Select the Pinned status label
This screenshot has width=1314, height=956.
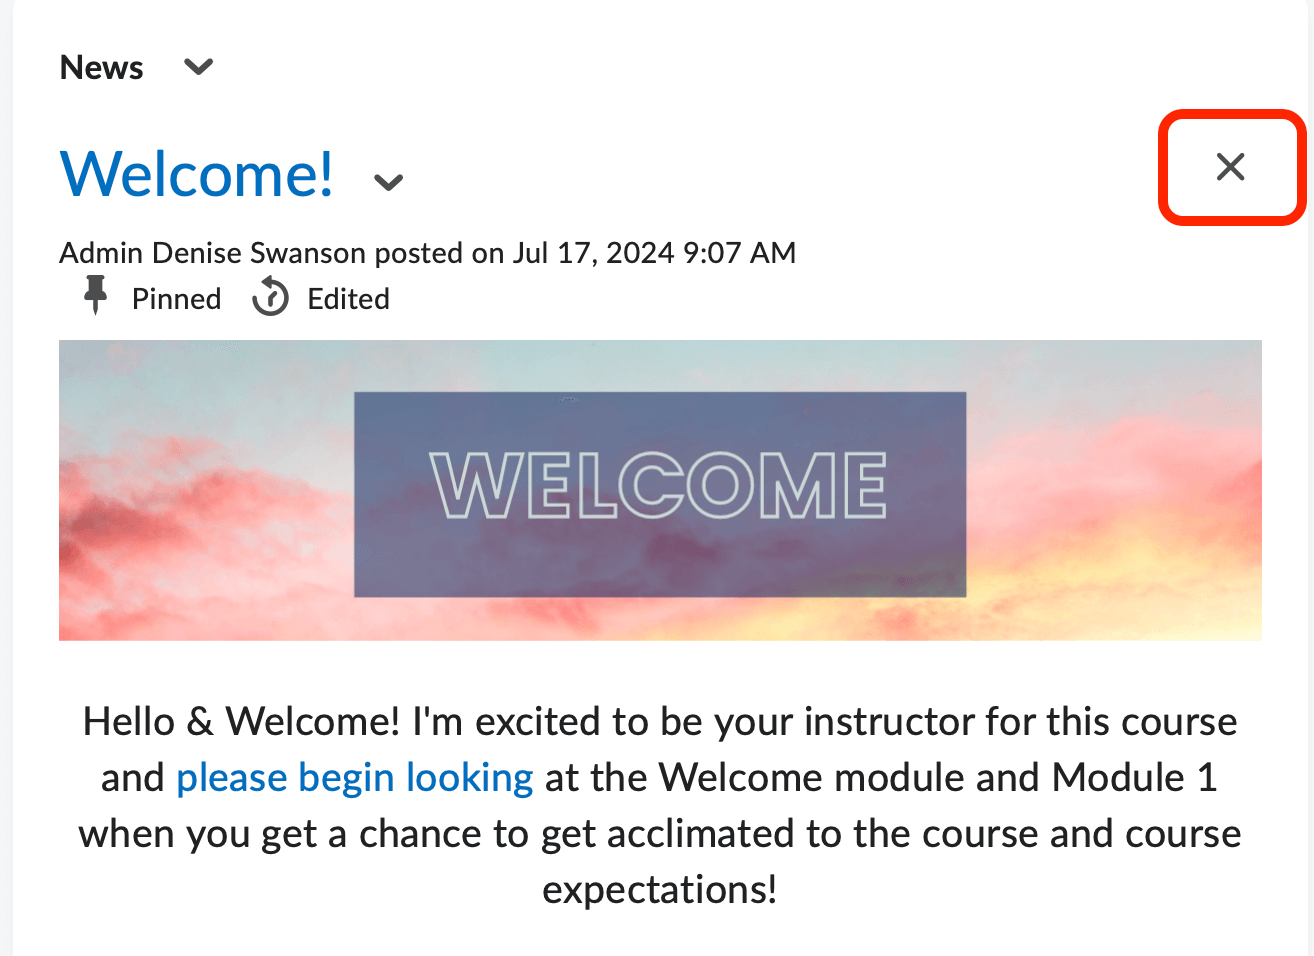click(x=176, y=299)
